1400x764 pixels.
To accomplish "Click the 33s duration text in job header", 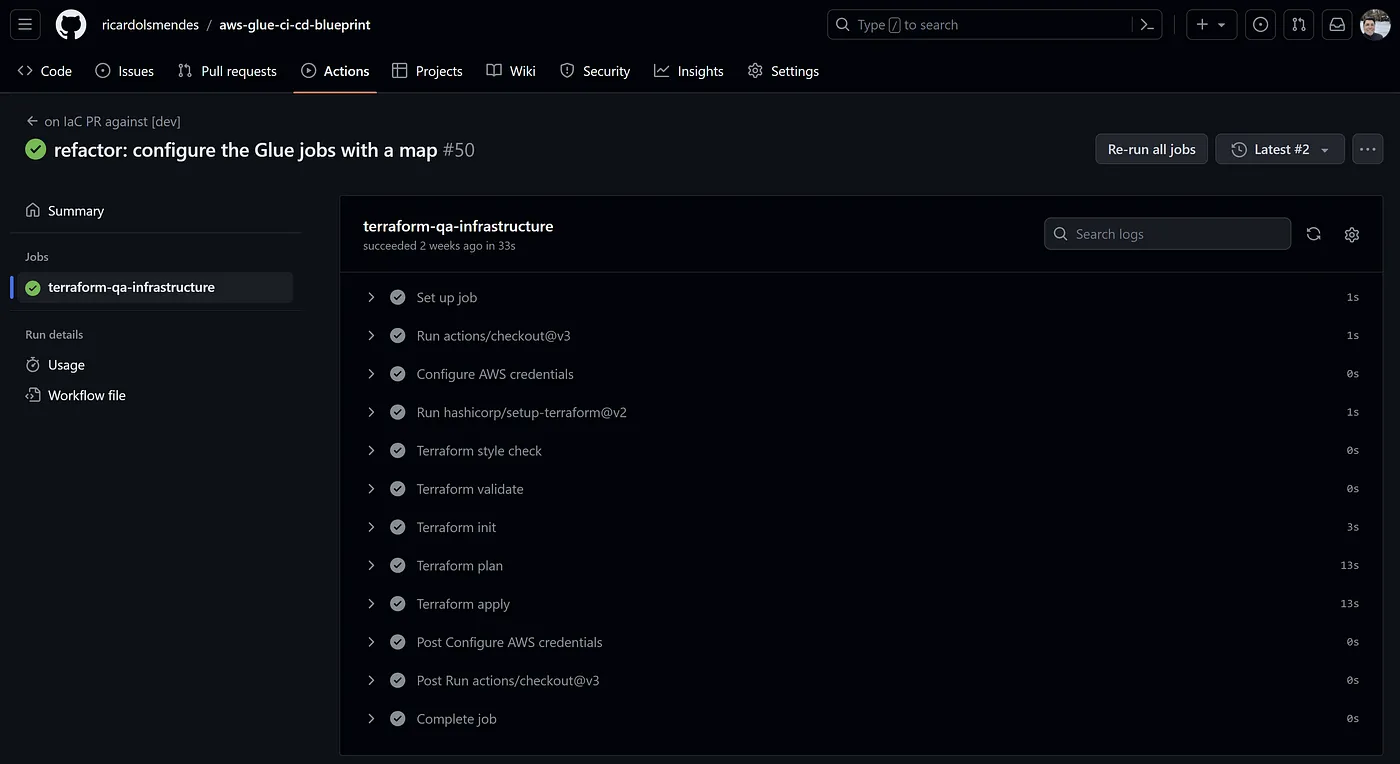I will [506, 246].
